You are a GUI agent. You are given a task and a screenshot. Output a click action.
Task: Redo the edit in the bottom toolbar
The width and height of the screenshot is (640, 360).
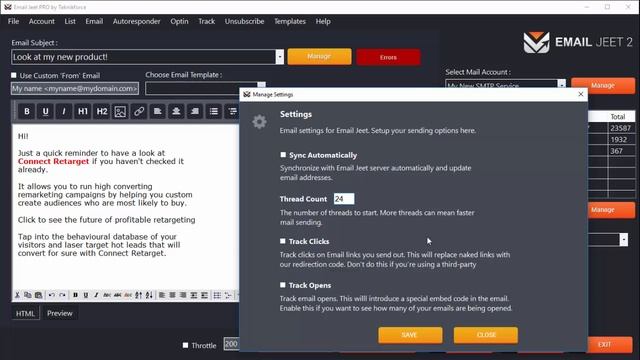(62, 295)
